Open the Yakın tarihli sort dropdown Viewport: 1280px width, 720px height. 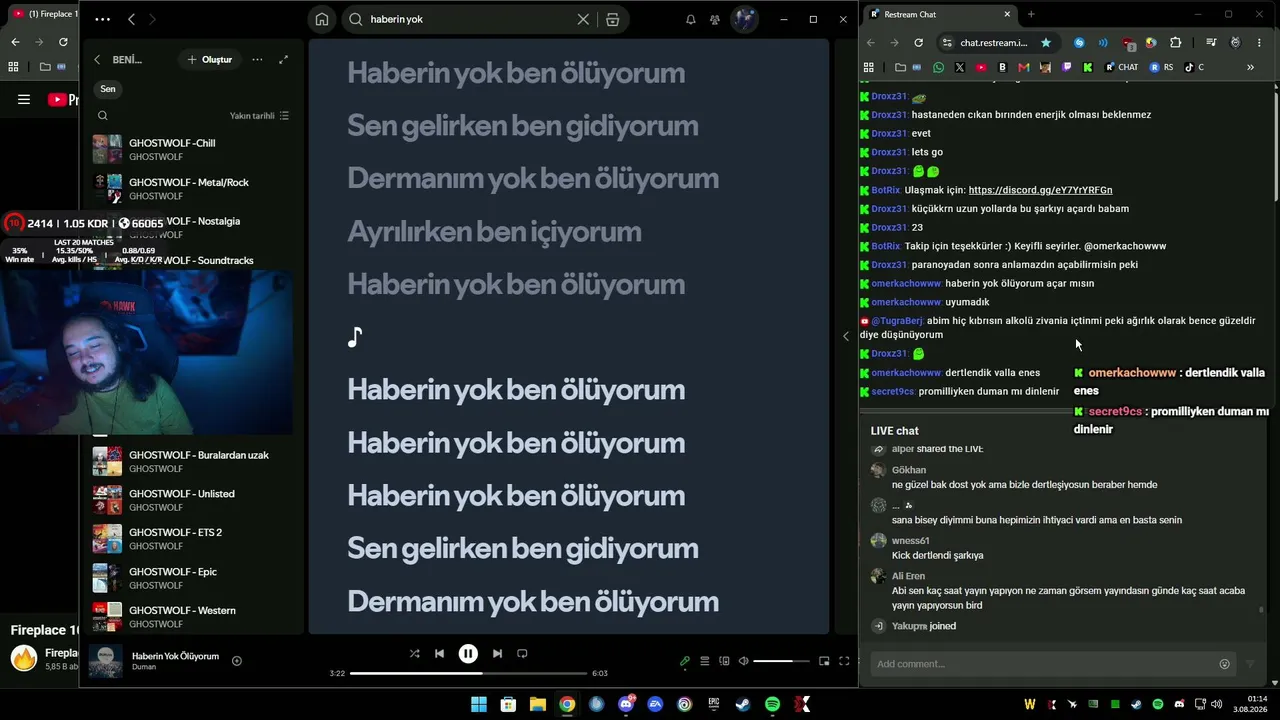coord(259,116)
